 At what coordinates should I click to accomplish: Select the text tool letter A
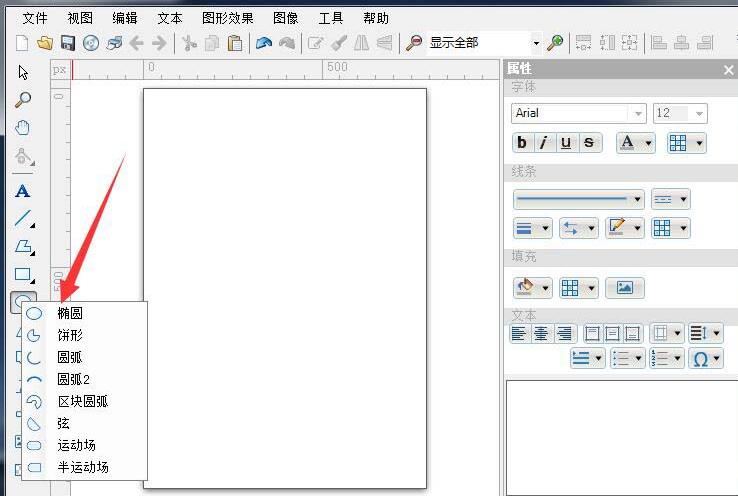[x=23, y=191]
